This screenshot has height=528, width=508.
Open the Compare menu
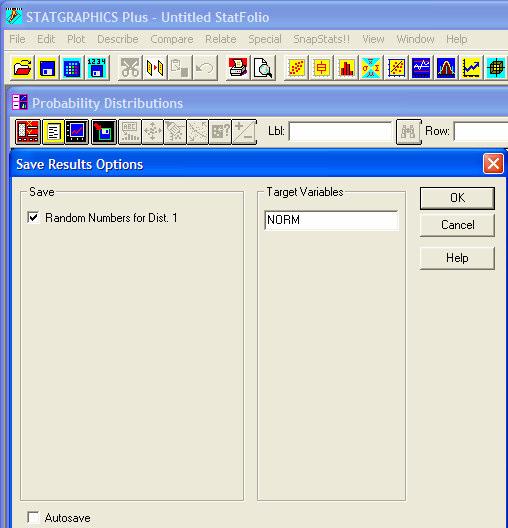[172, 39]
